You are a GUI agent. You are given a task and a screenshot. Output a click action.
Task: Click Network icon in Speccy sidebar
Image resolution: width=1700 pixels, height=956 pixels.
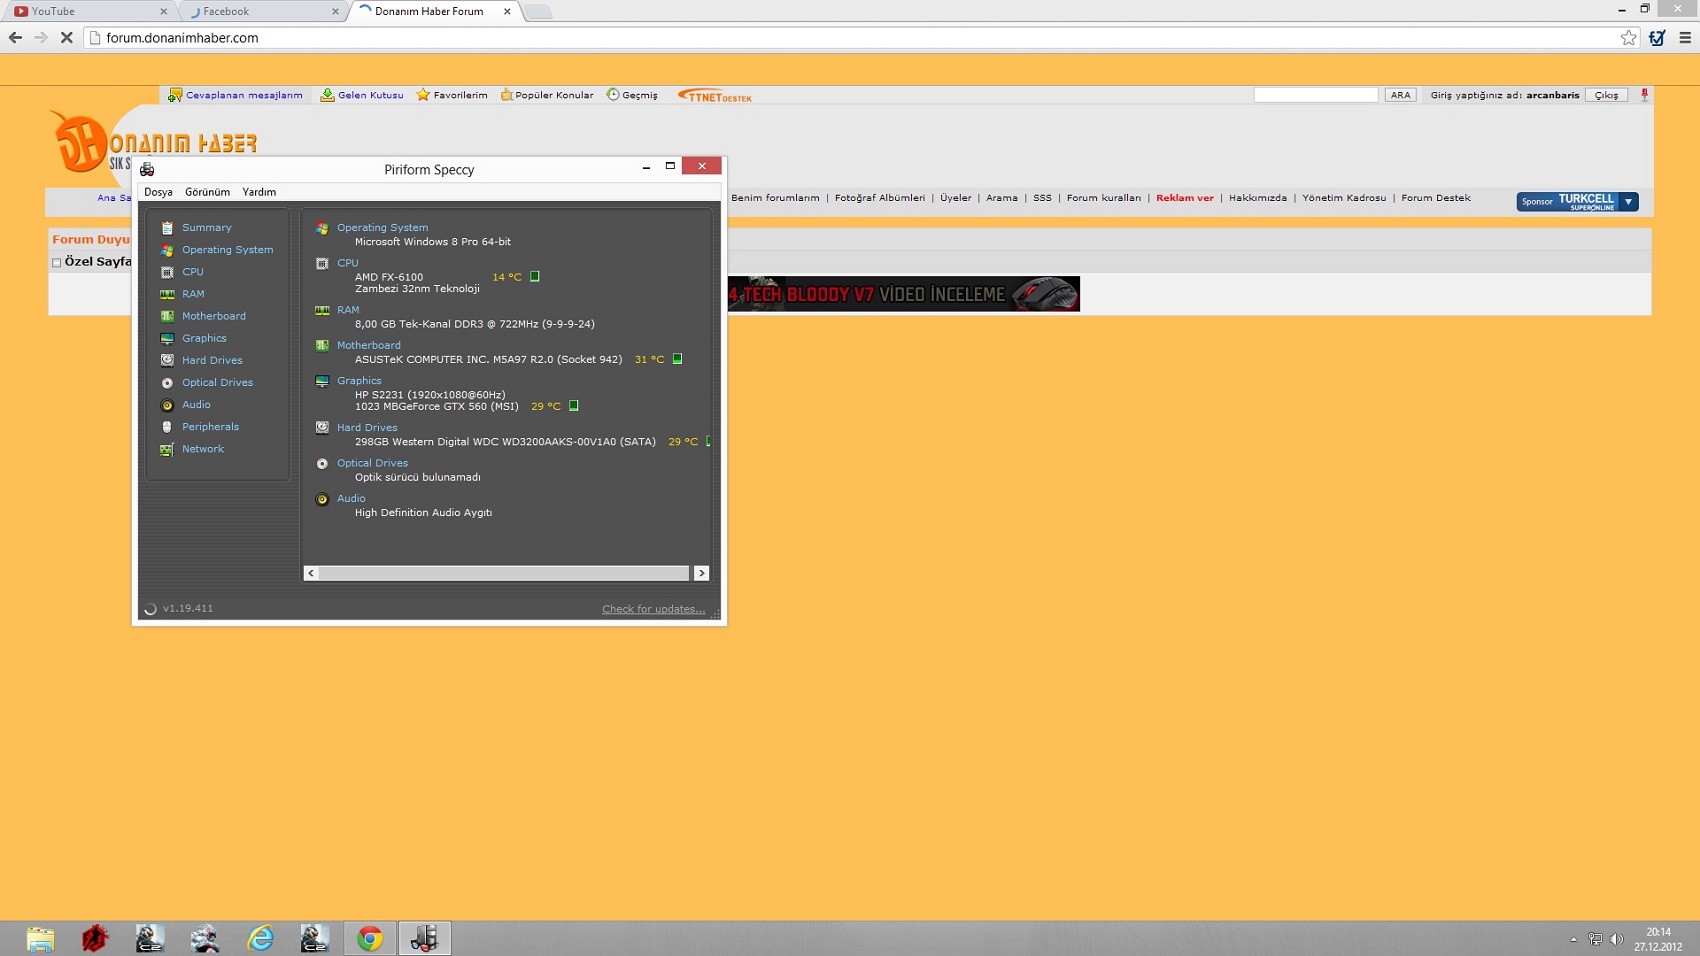pos(167,449)
